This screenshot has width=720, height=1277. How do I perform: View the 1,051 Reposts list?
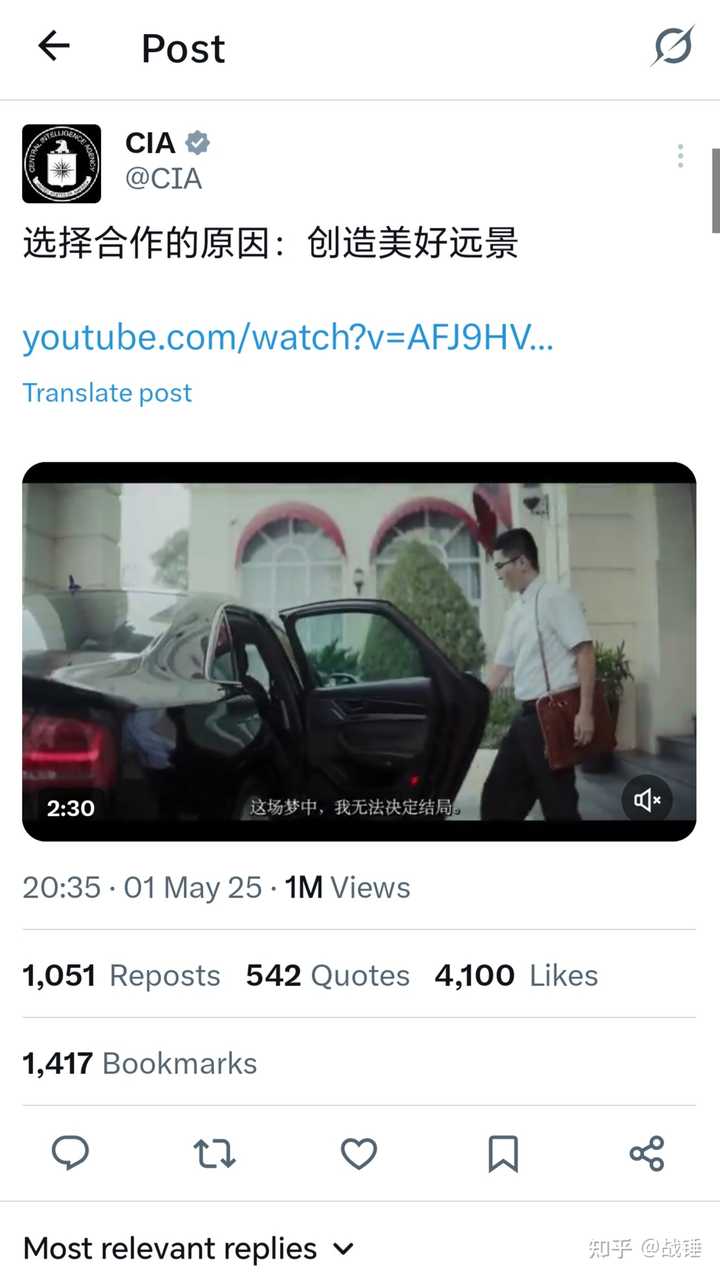click(121, 975)
